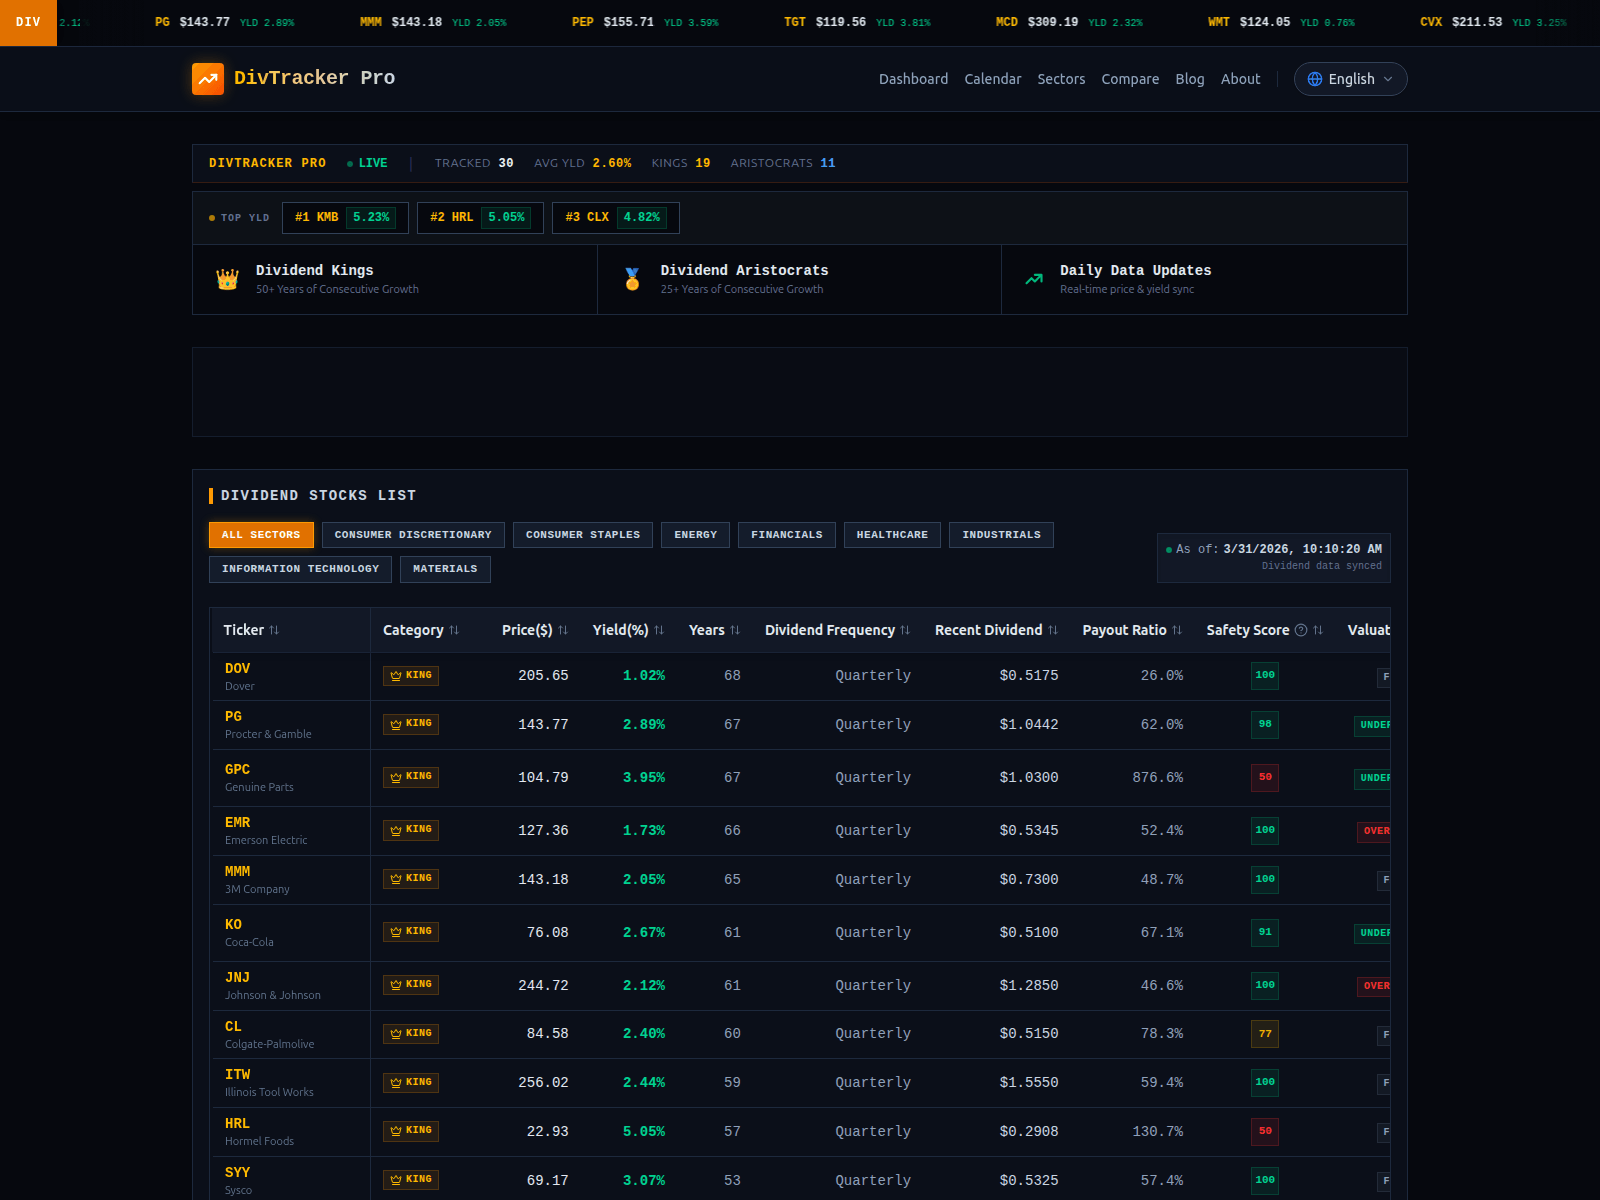
Task: Open the Calendar page from navigation
Action: tap(992, 79)
